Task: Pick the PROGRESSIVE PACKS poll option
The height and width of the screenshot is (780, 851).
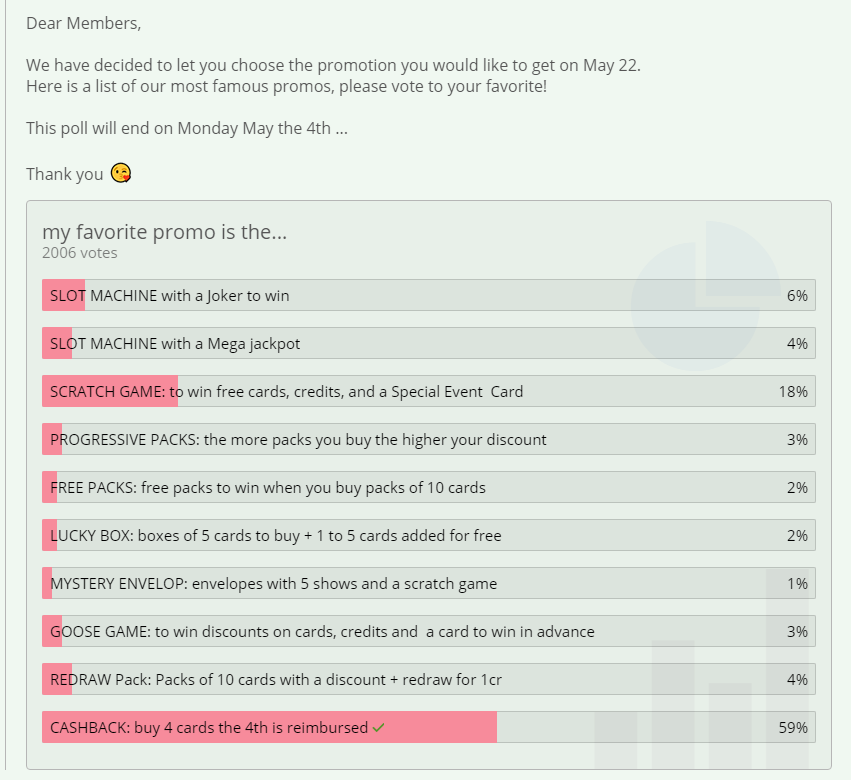Action: point(298,440)
